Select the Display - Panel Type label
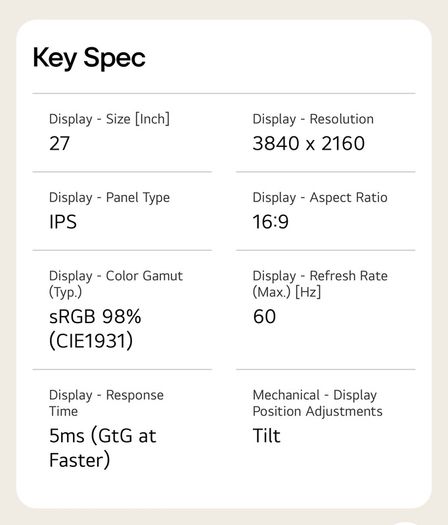This screenshot has height=525, width=448. 109,198
